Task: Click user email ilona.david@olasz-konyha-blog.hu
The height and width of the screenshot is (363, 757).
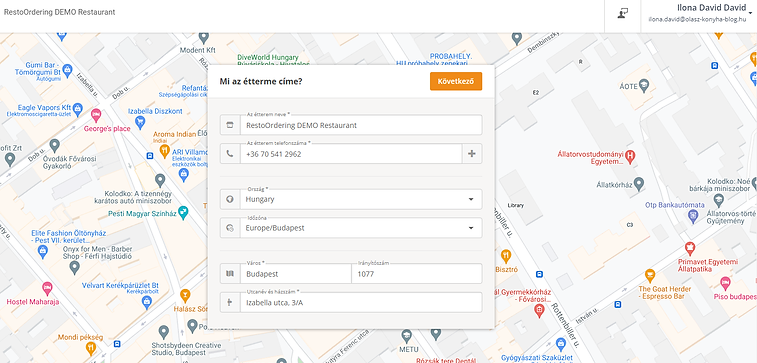Action: pyautogui.click(x=698, y=20)
